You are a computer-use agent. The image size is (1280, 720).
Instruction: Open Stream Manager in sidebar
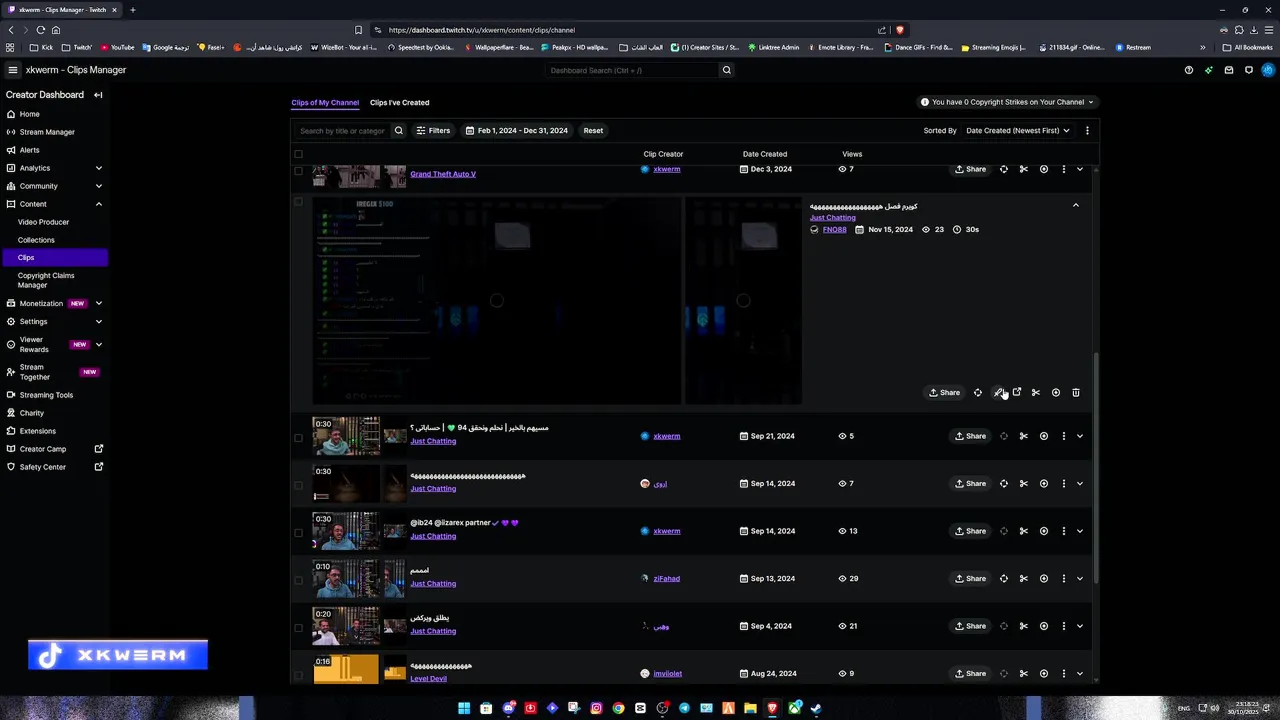tap(47, 132)
